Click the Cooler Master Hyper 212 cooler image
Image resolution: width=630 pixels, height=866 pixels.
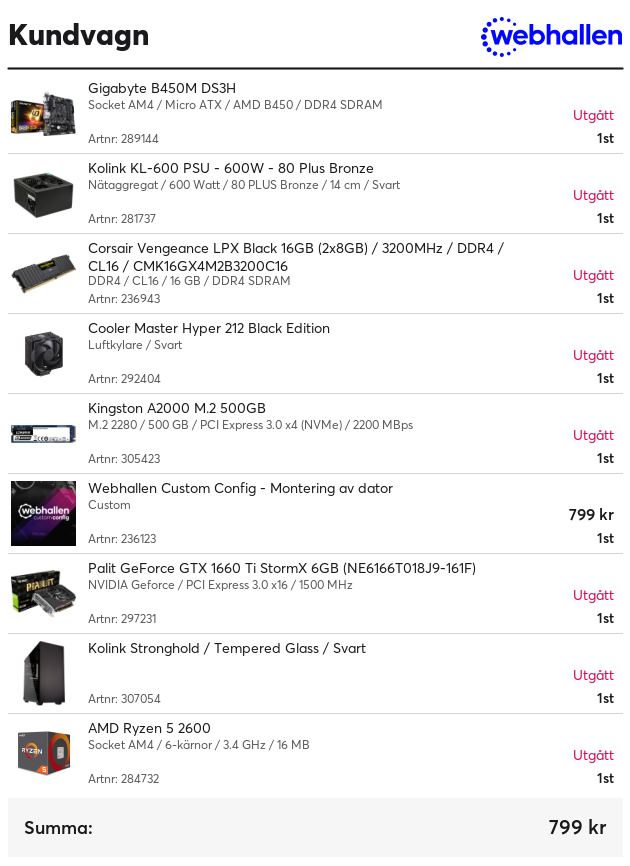tap(43, 353)
